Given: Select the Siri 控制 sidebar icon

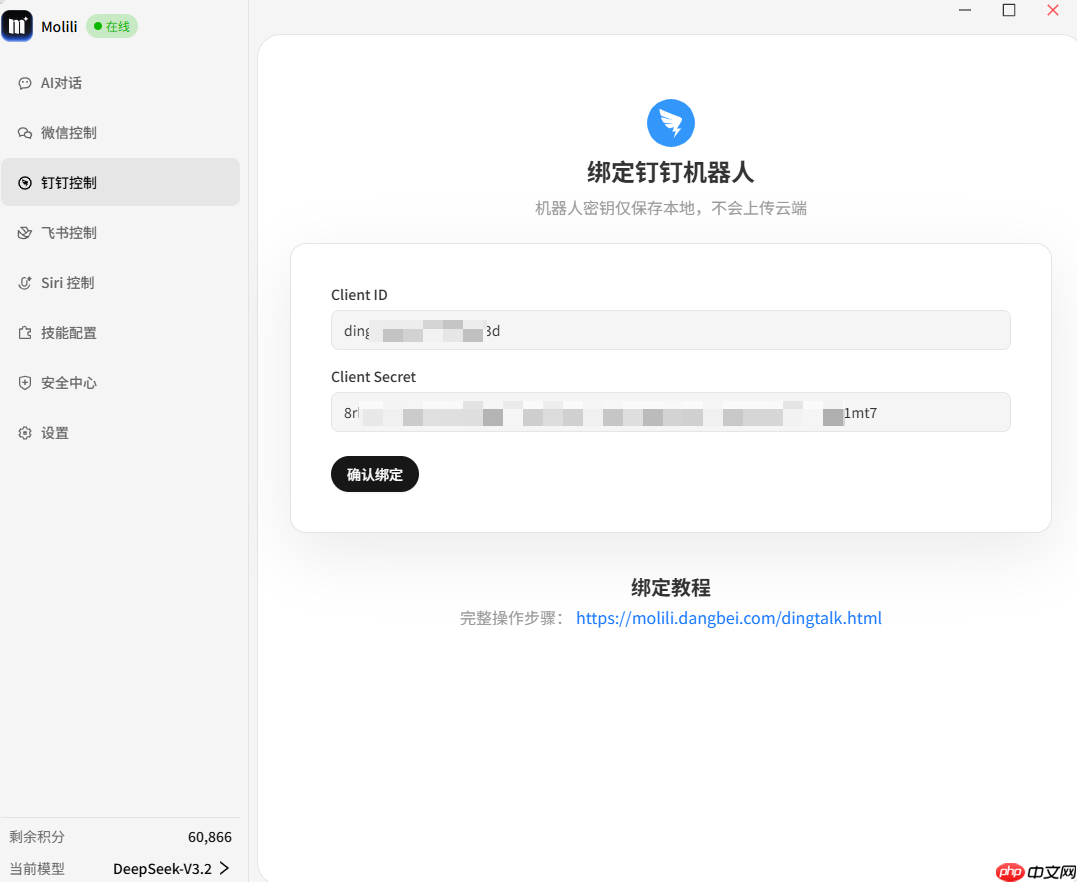Looking at the screenshot, I should coord(25,282).
